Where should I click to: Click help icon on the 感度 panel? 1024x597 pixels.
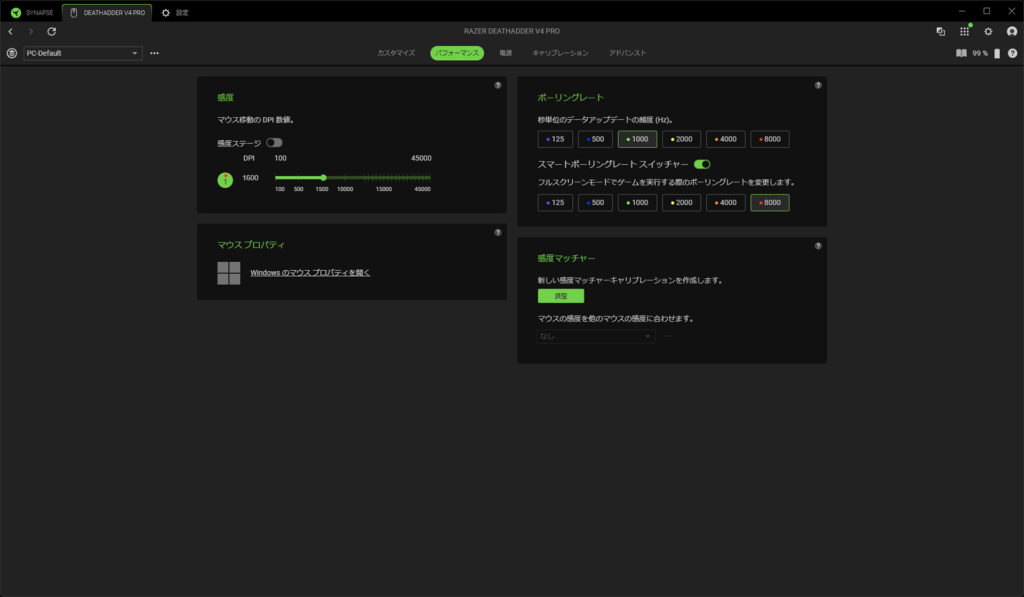point(498,85)
